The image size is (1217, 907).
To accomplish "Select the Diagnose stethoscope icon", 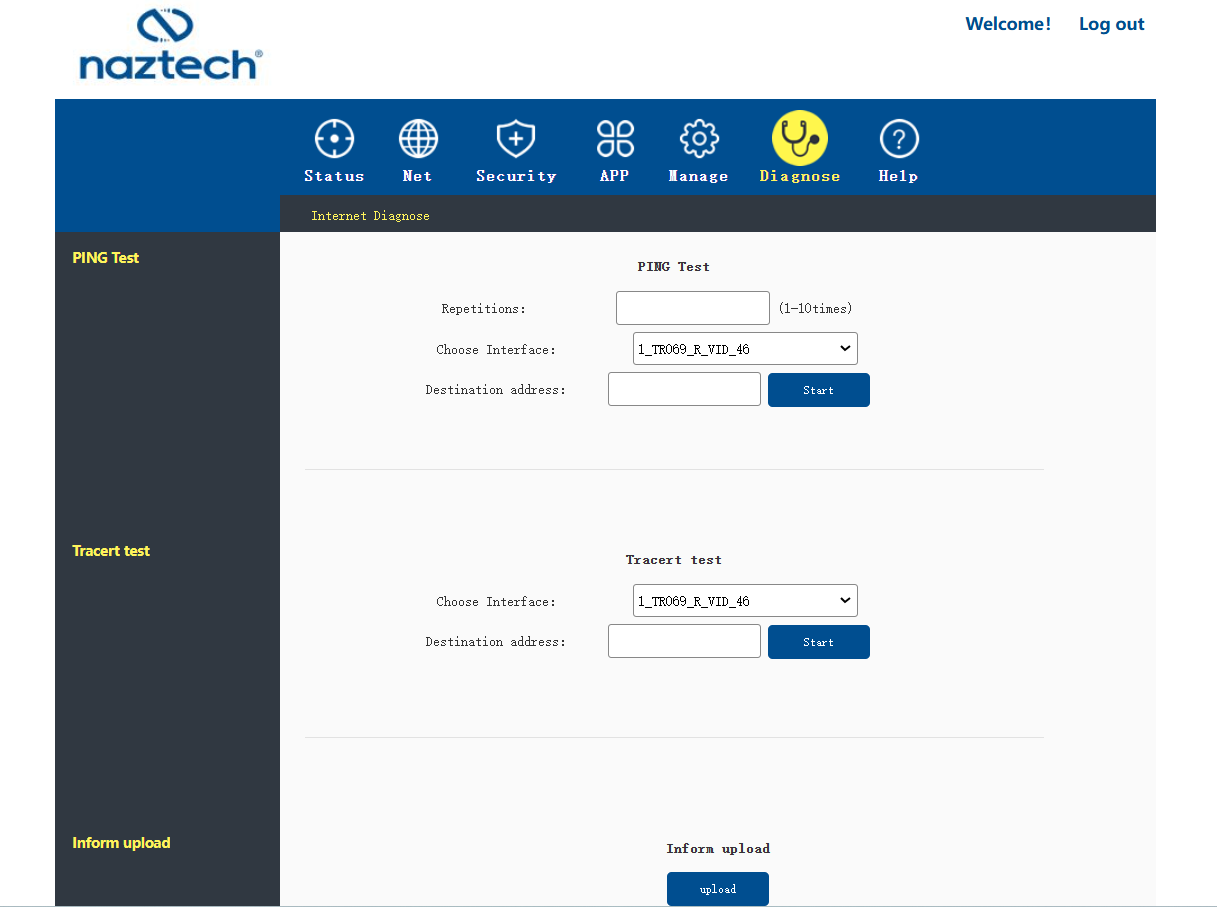I will (800, 138).
